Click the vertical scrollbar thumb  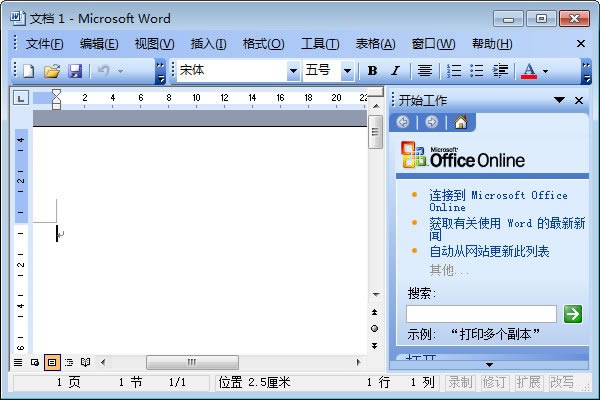click(375, 132)
